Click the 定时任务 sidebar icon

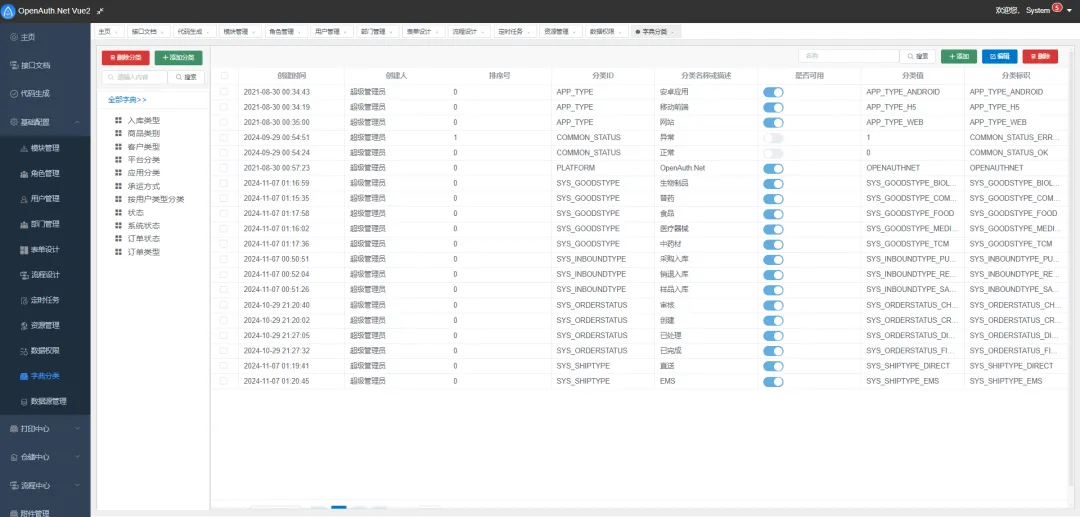click(x=24, y=300)
